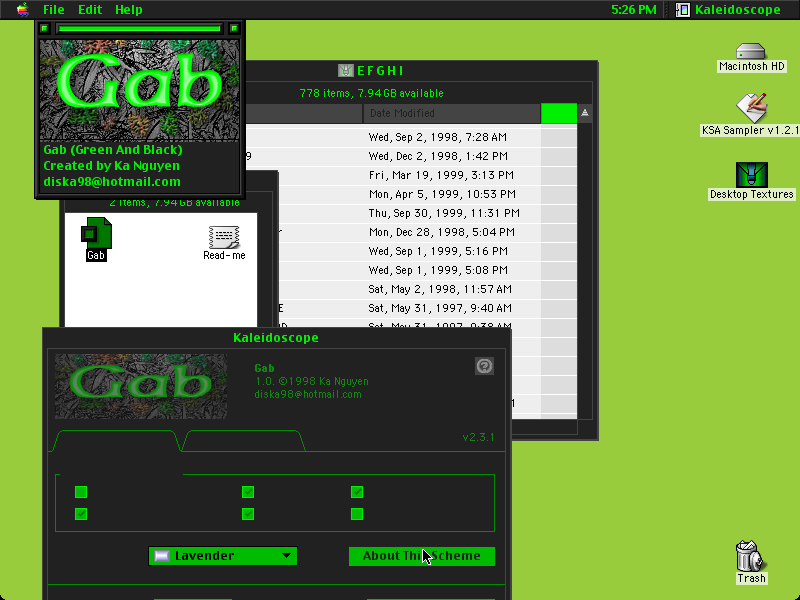Untick the bottom-row middle checkbox in Kaleidoscope
Screen dimensions: 800x600
click(x=247, y=514)
